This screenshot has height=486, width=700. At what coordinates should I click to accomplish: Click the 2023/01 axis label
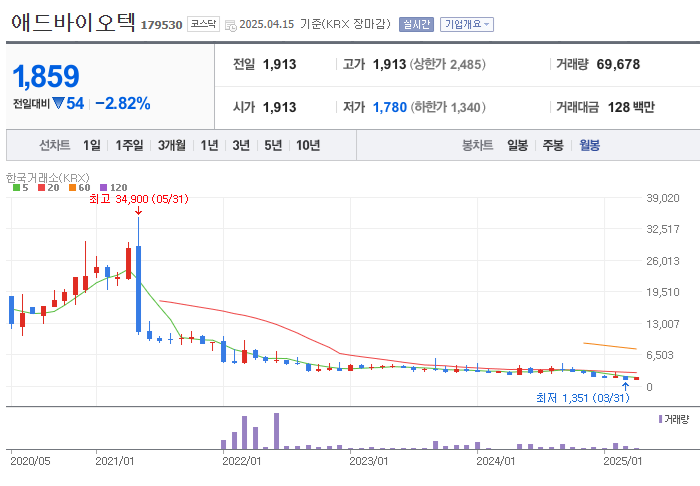(x=368, y=461)
